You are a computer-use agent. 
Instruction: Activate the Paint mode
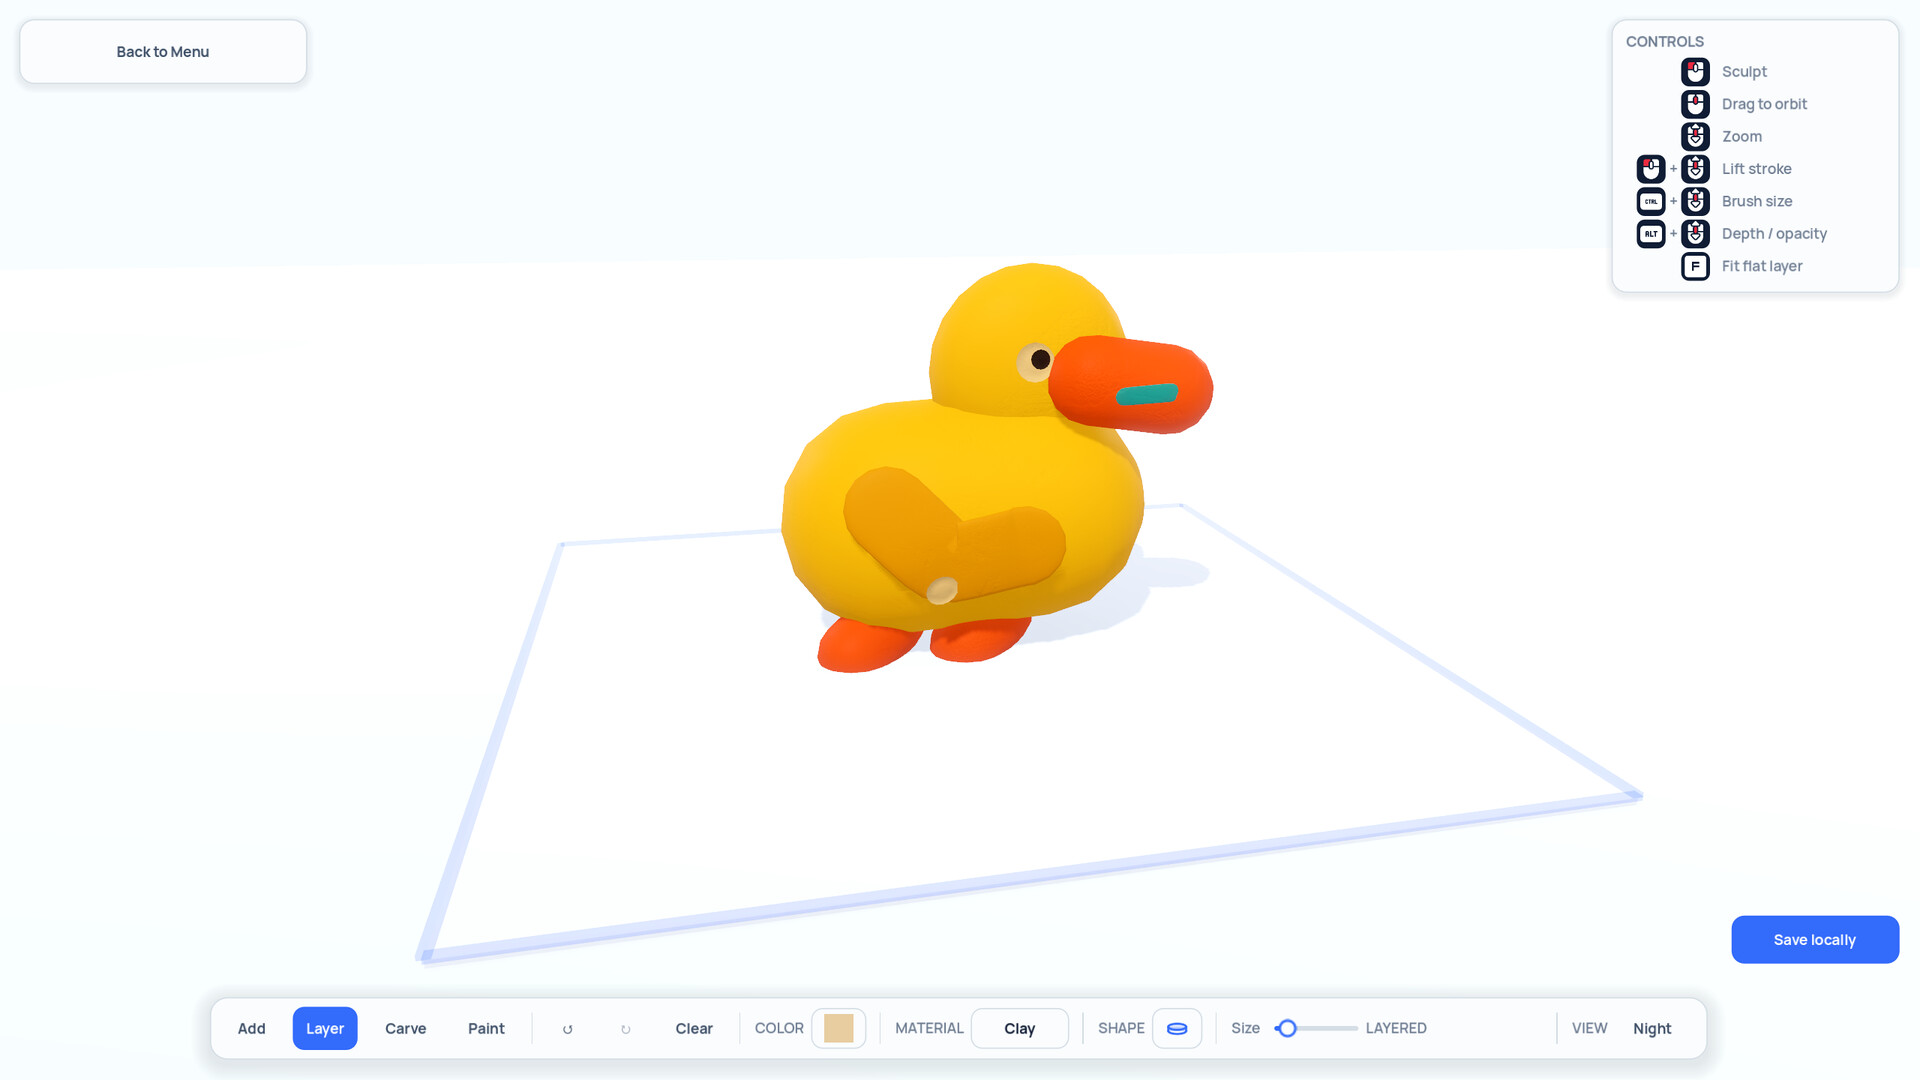pos(487,1029)
